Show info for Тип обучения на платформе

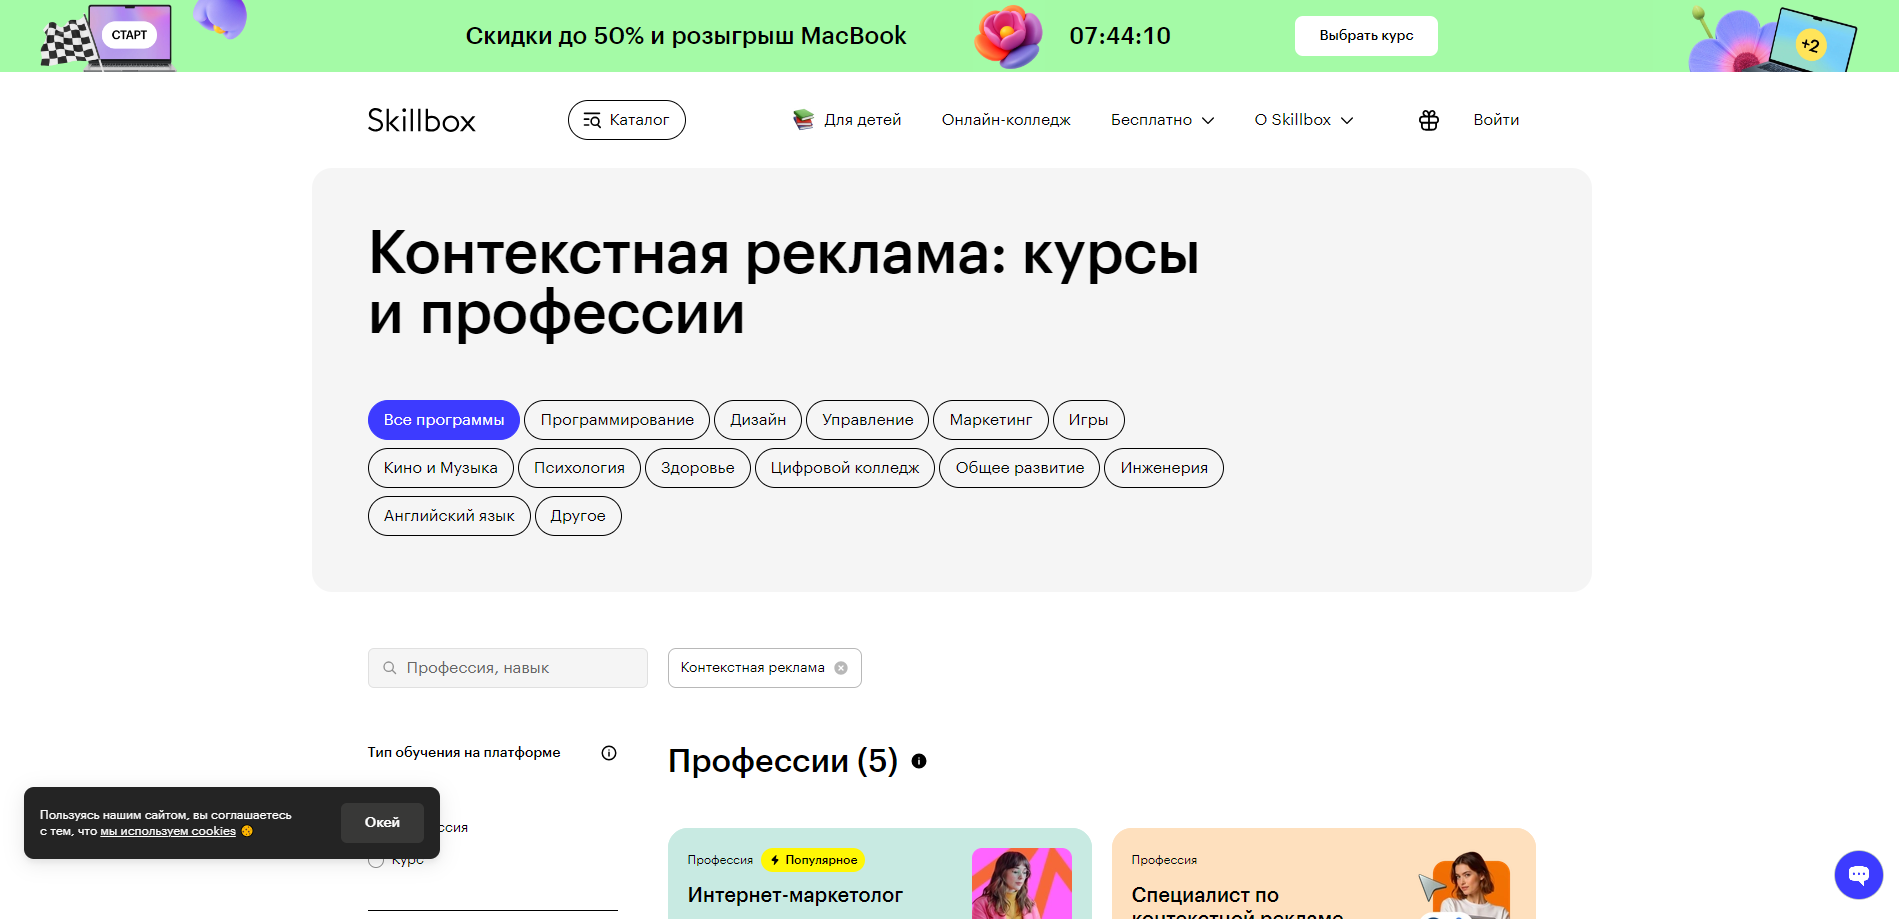(x=609, y=753)
